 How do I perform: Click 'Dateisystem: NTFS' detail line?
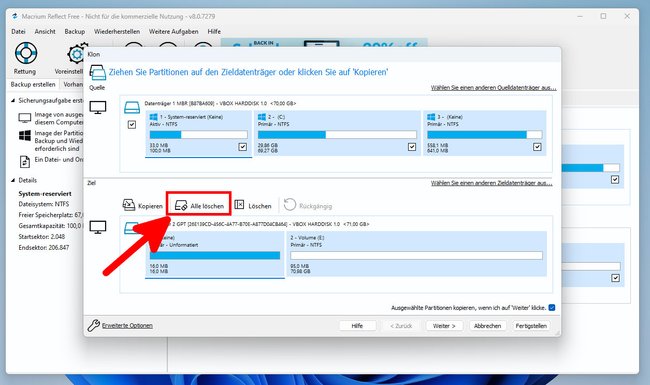[x=44, y=204]
